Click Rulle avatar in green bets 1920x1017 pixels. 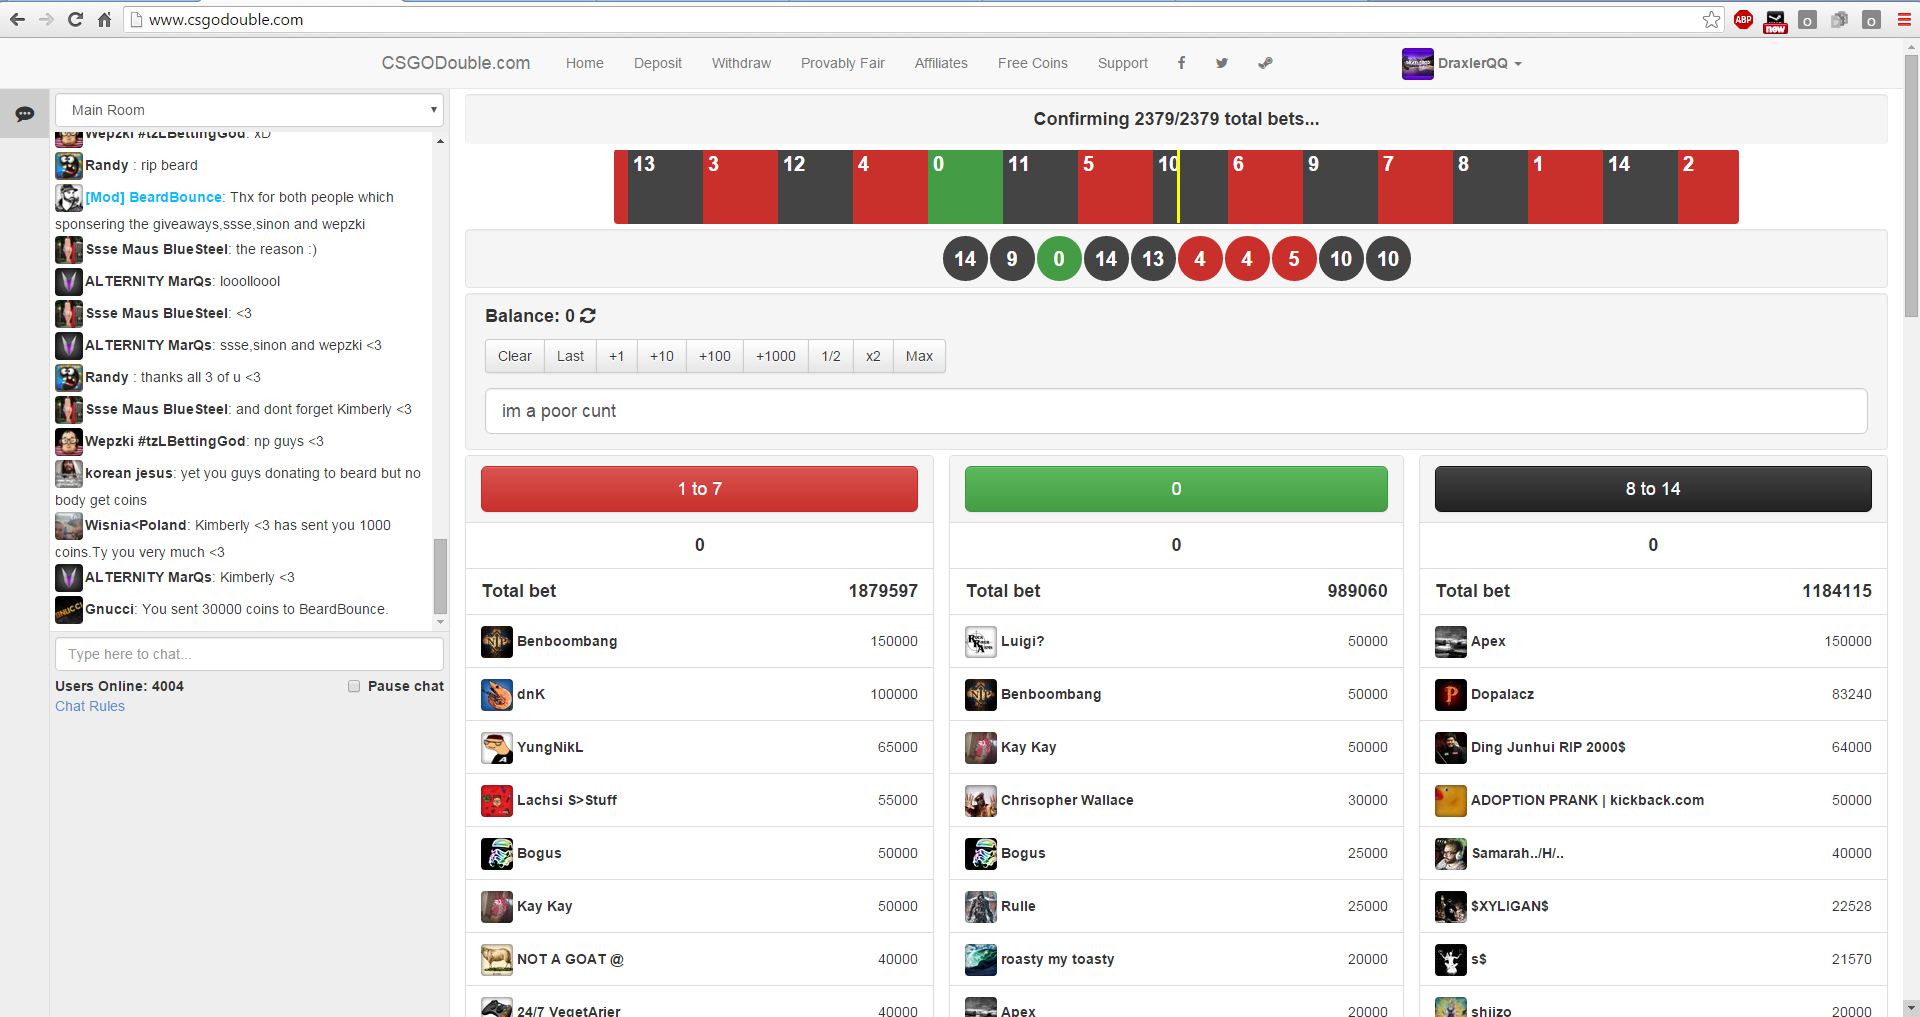pos(981,906)
